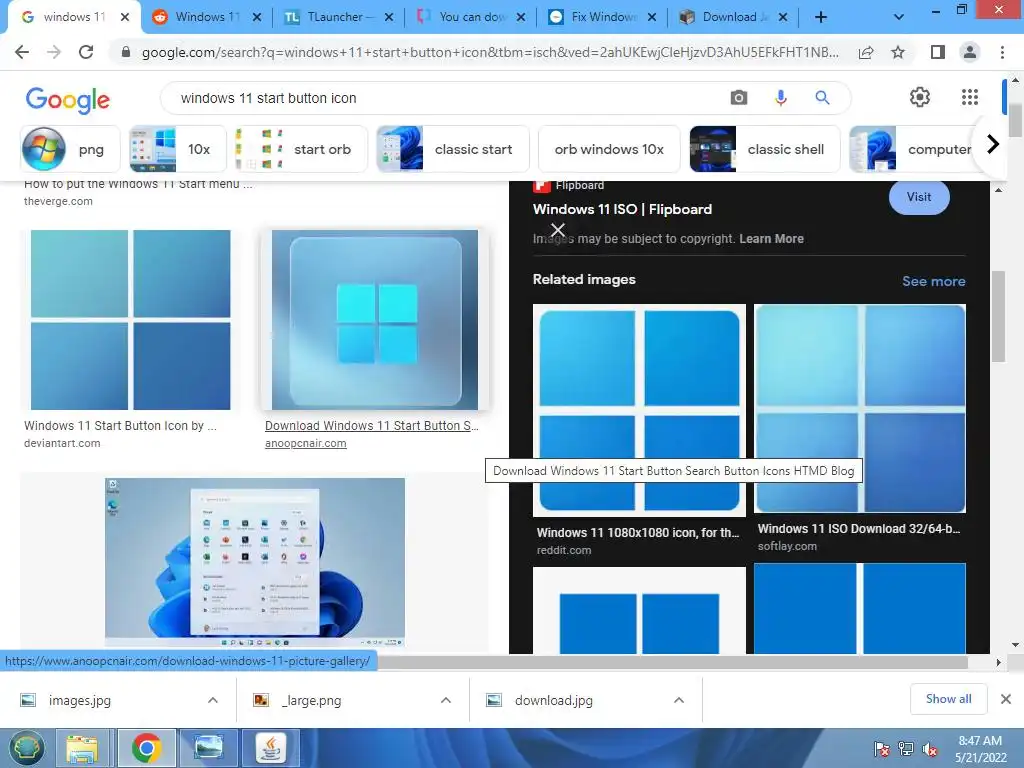This screenshot has height=768, width=1024.
Task: Show all downloads
Action: point(948,699)
